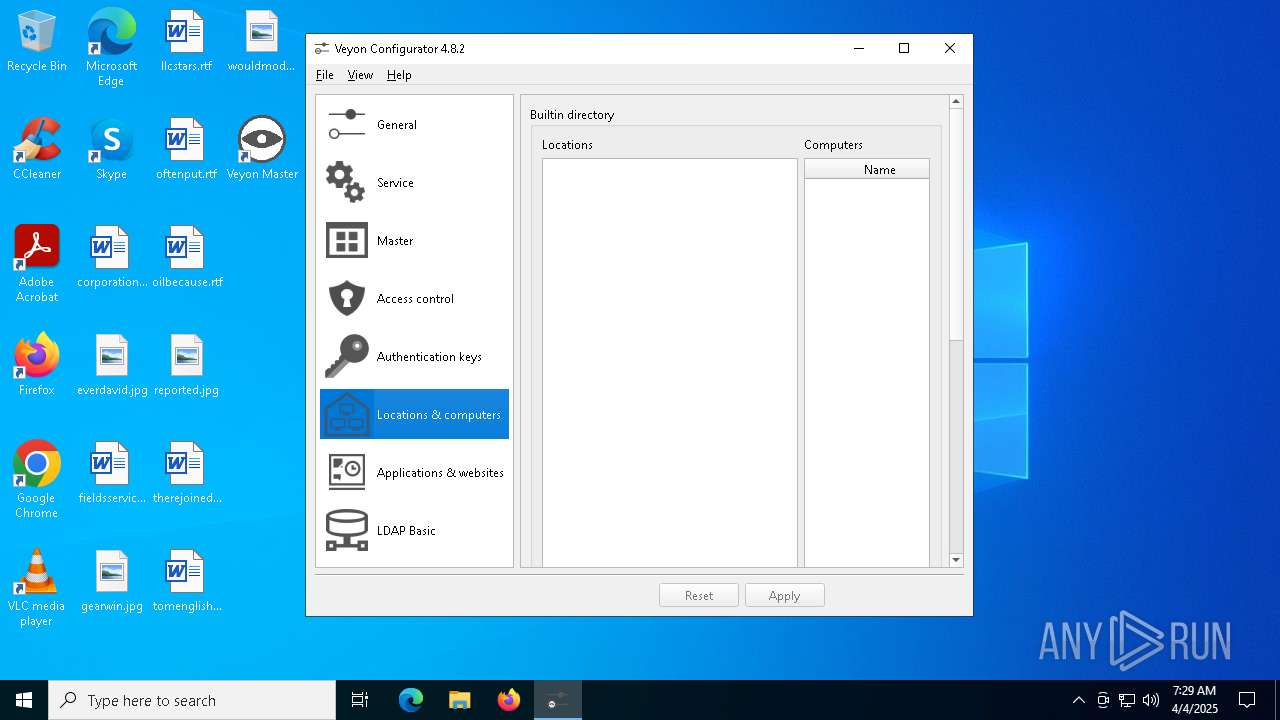This screenshot has height=720, width=1280.
Task: Select the LDAP Basic database icon
Action: pyautogui.click(x=347, y=531)
